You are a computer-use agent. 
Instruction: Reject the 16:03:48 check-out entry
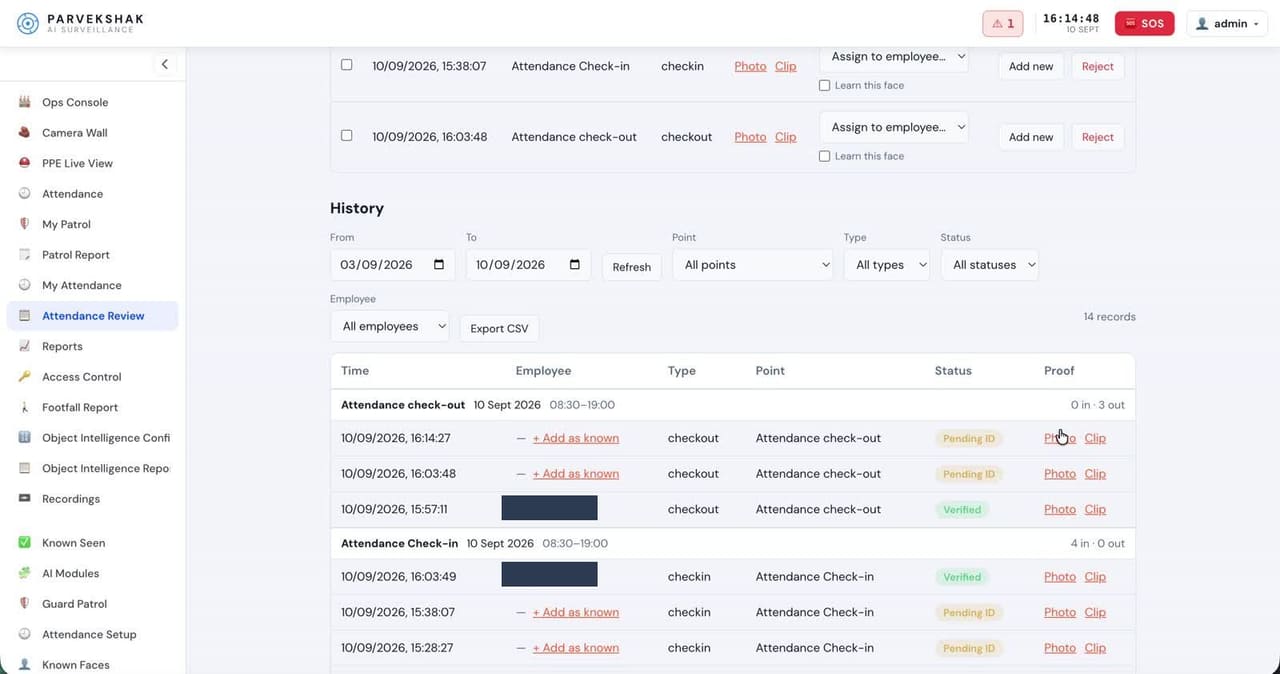1097,137
